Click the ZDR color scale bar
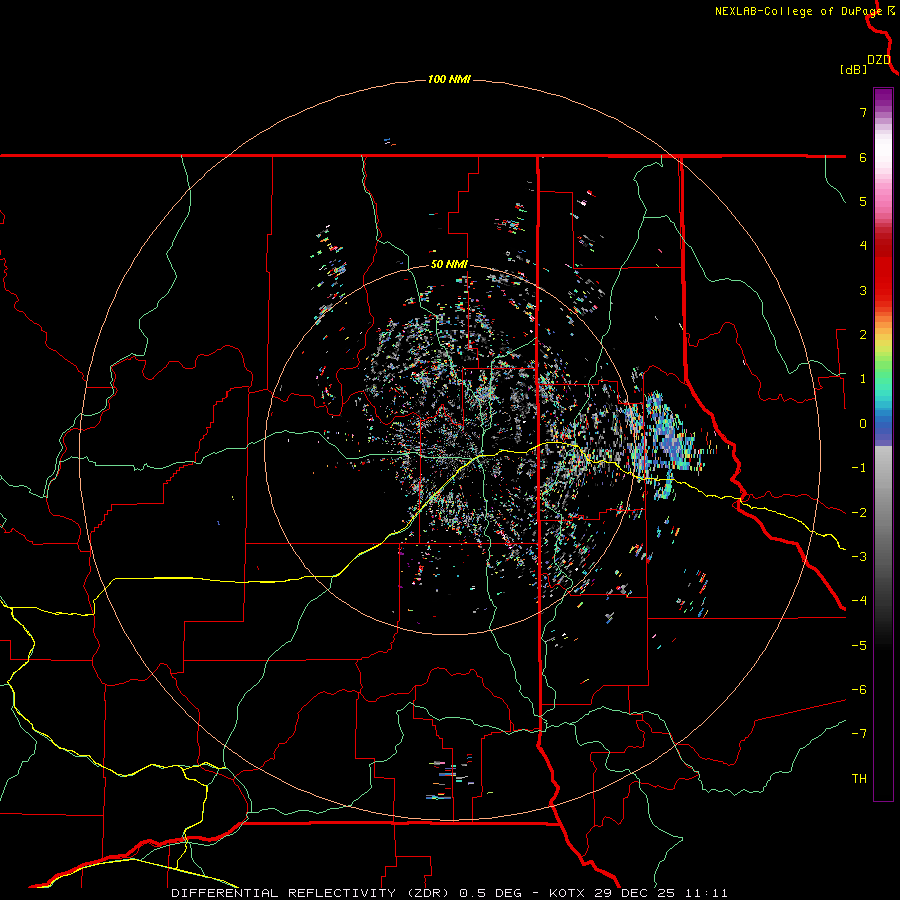The width and height of the screenshot is (900, 900). [x=883, y=444]
